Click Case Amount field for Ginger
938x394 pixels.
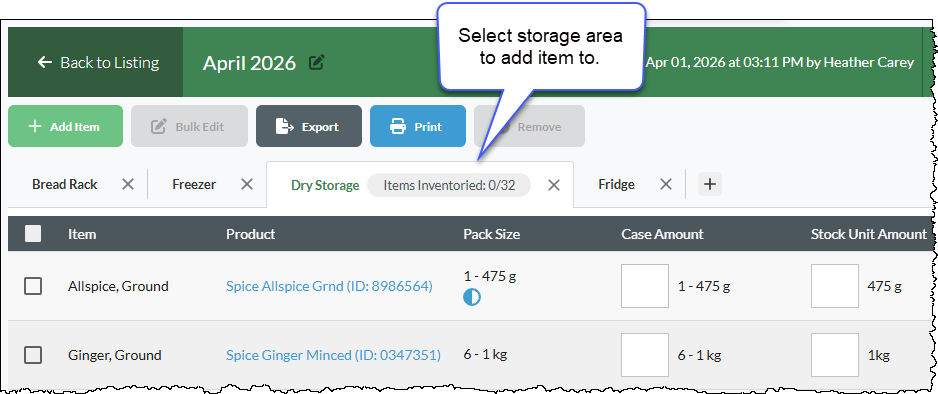pyautogui.click(x=645, y=355)
